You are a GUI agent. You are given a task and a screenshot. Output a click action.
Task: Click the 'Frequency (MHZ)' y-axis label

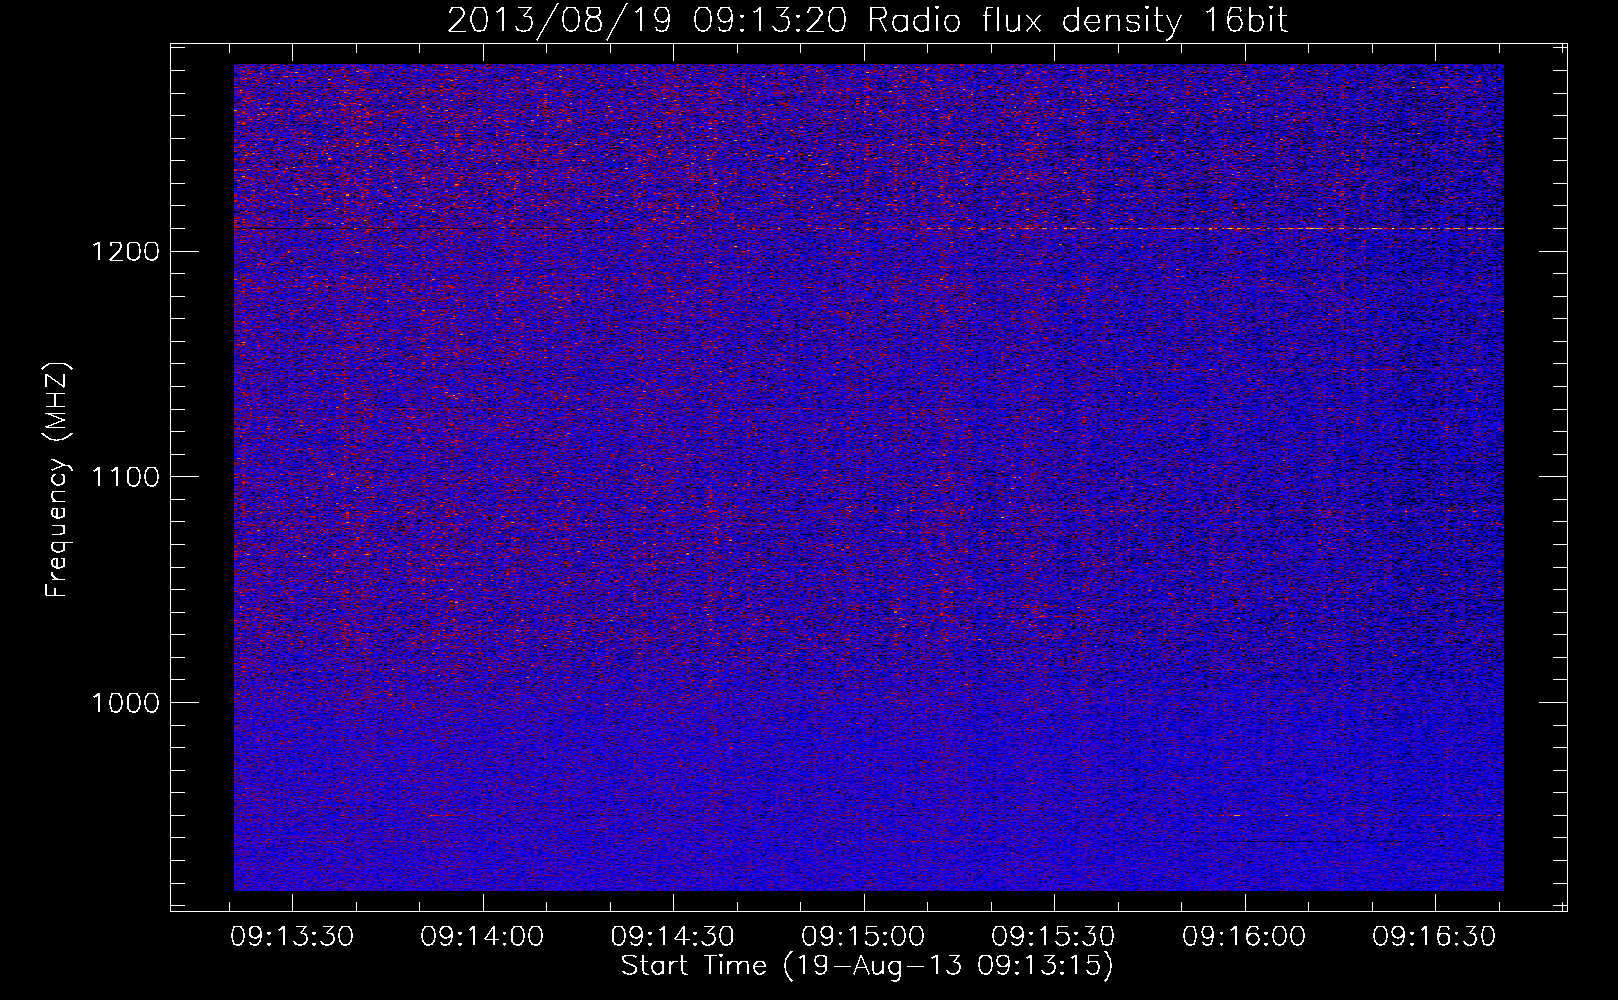click(58, 479)
